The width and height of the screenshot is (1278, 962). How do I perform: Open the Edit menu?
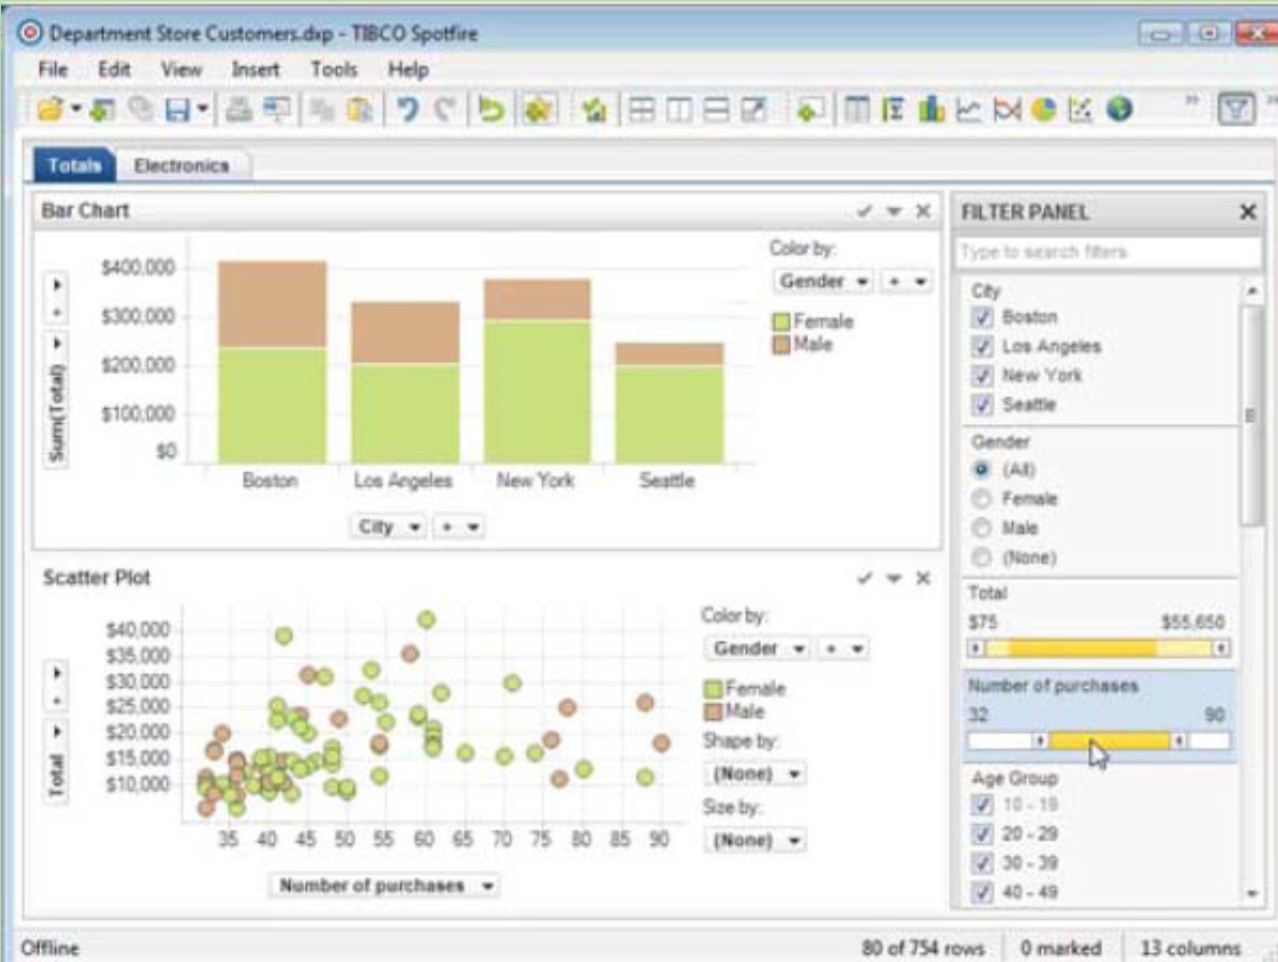coord(114,69)
